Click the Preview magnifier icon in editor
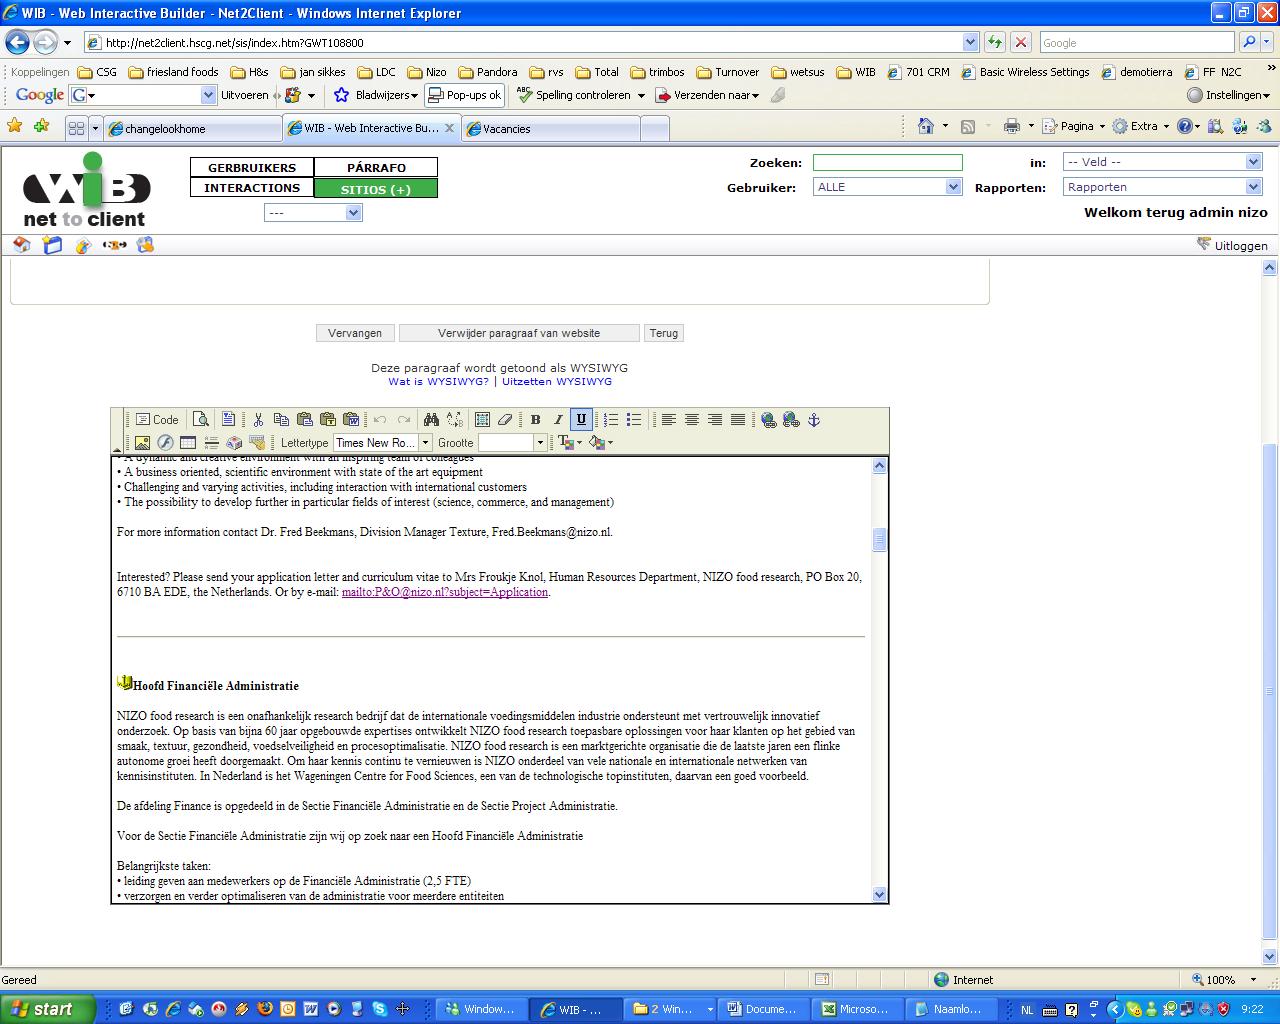 [201, 420]
